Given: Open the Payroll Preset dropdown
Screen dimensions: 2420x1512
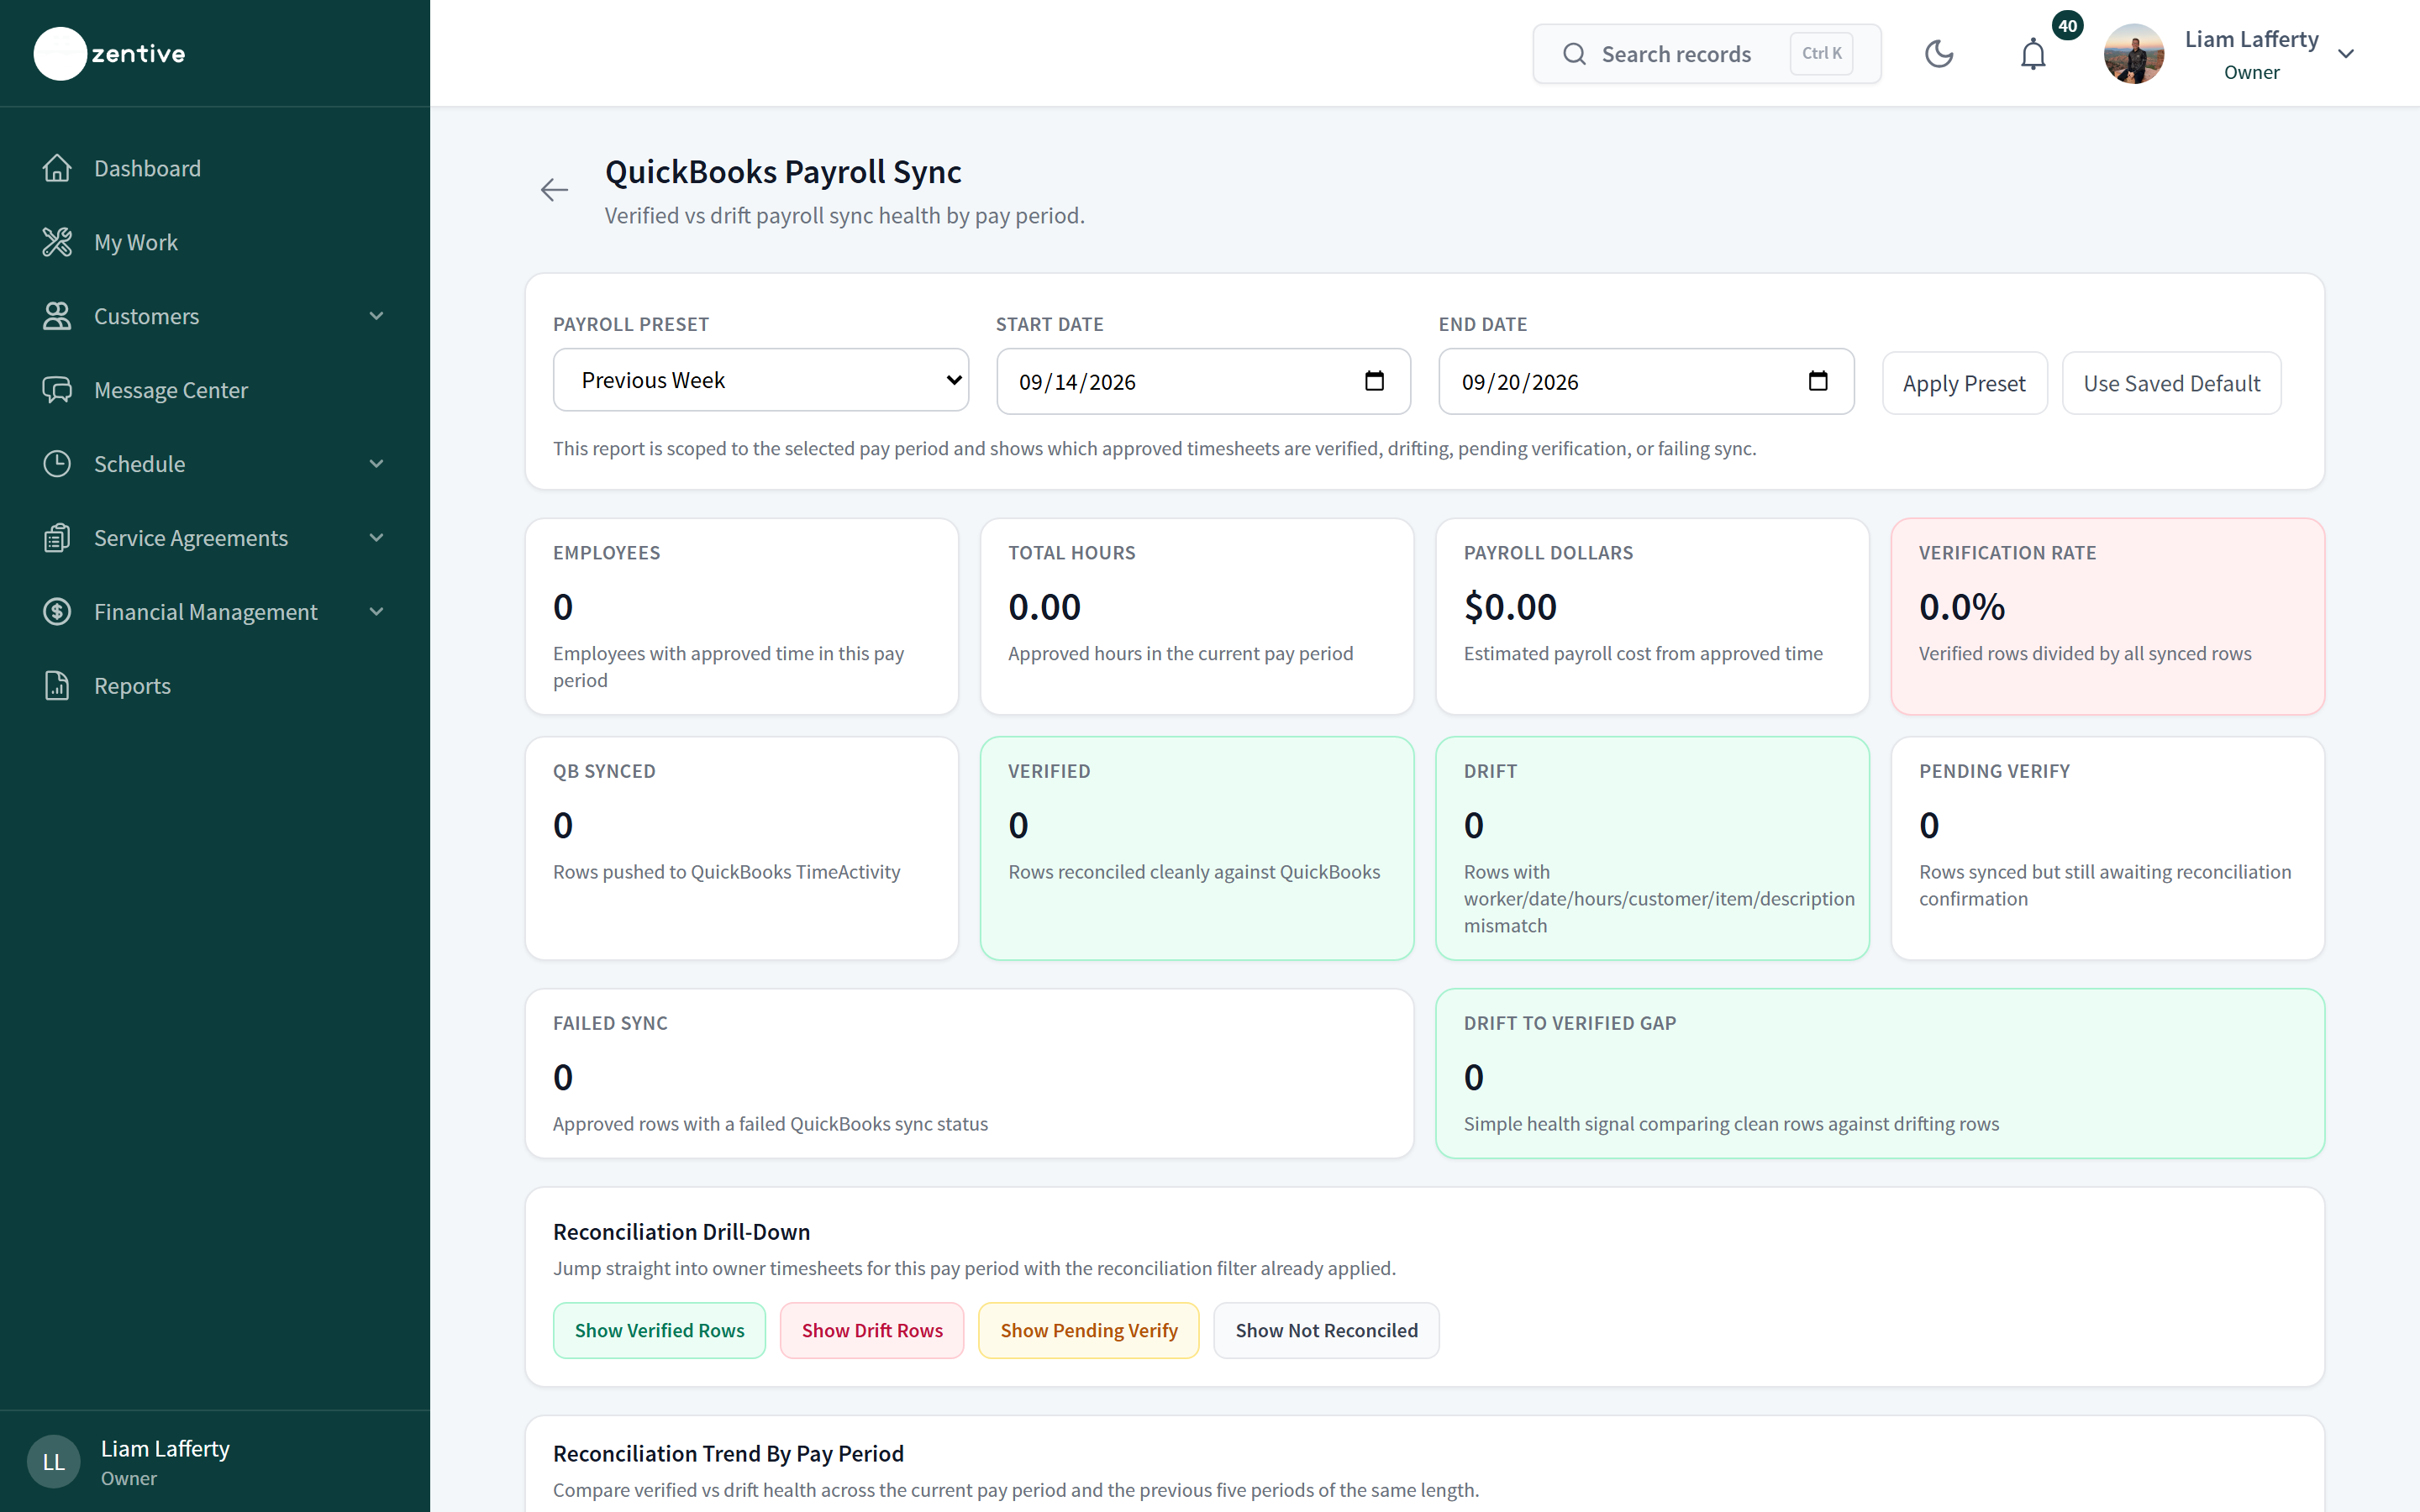Looking at the screenshot, I should (761, 380).
